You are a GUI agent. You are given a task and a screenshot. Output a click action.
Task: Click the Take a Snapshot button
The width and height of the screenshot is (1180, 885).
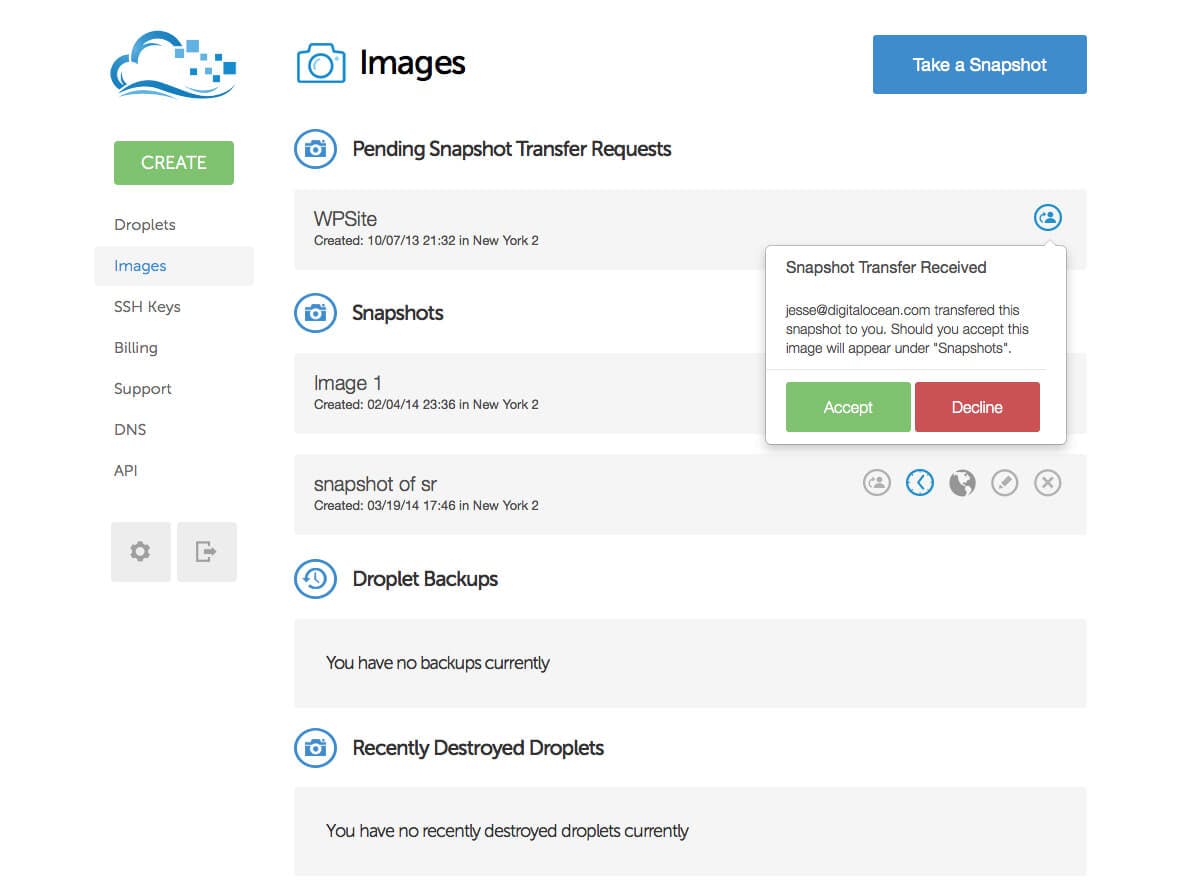pyautogui.click(x=979, y=63)
